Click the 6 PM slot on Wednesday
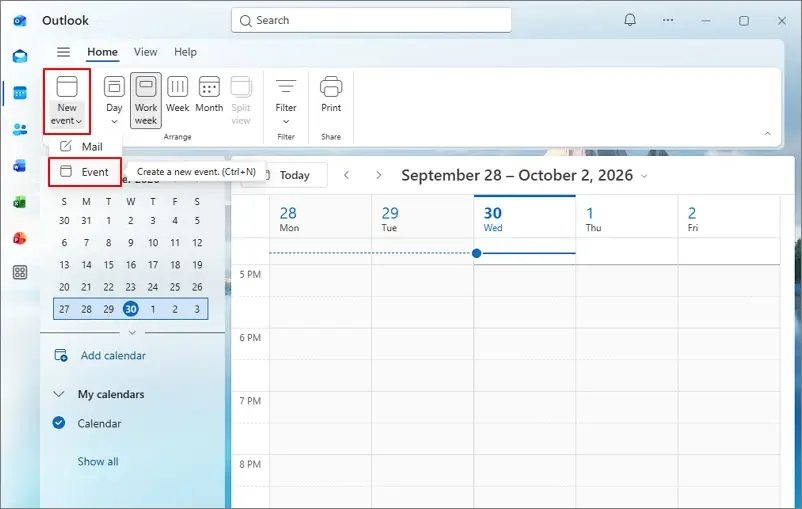Screen dimensions: 802x509 tap(525, 344)
